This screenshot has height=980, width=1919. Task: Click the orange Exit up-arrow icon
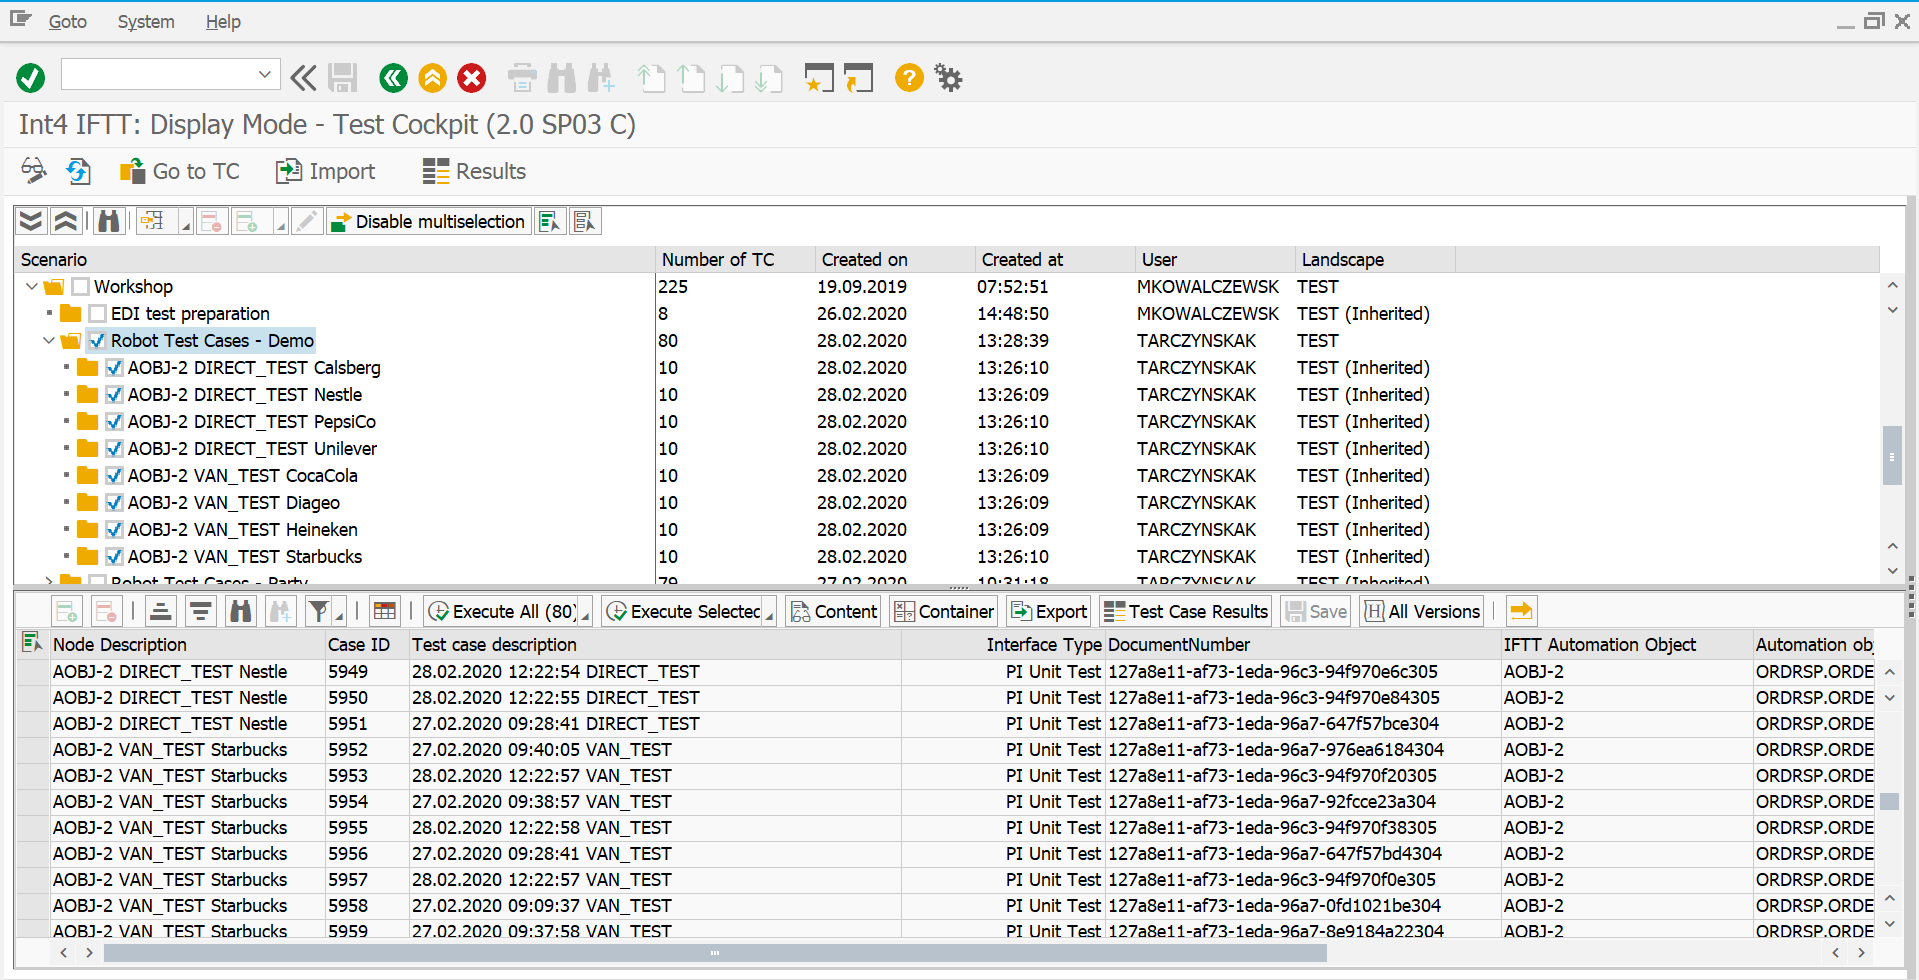tap(432, 77)
